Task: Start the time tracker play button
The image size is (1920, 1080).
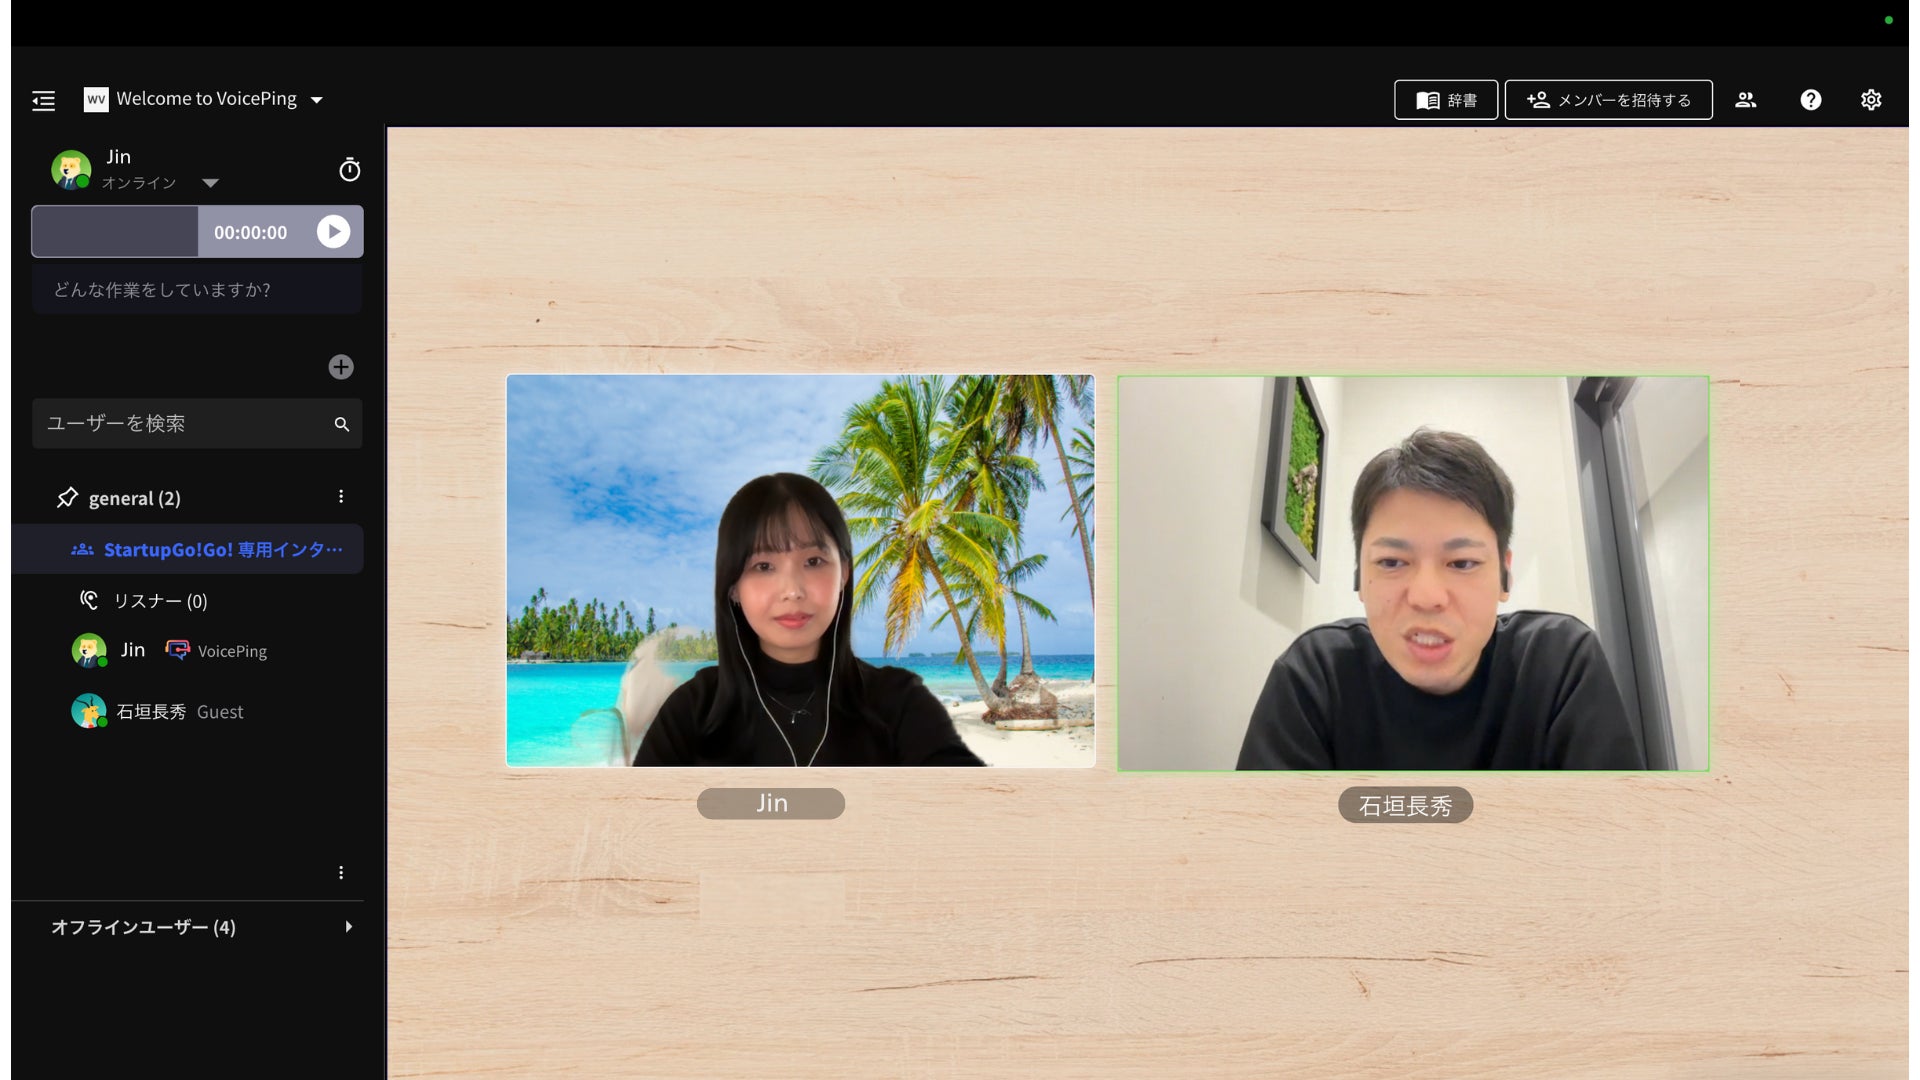Action: (333, 232)
